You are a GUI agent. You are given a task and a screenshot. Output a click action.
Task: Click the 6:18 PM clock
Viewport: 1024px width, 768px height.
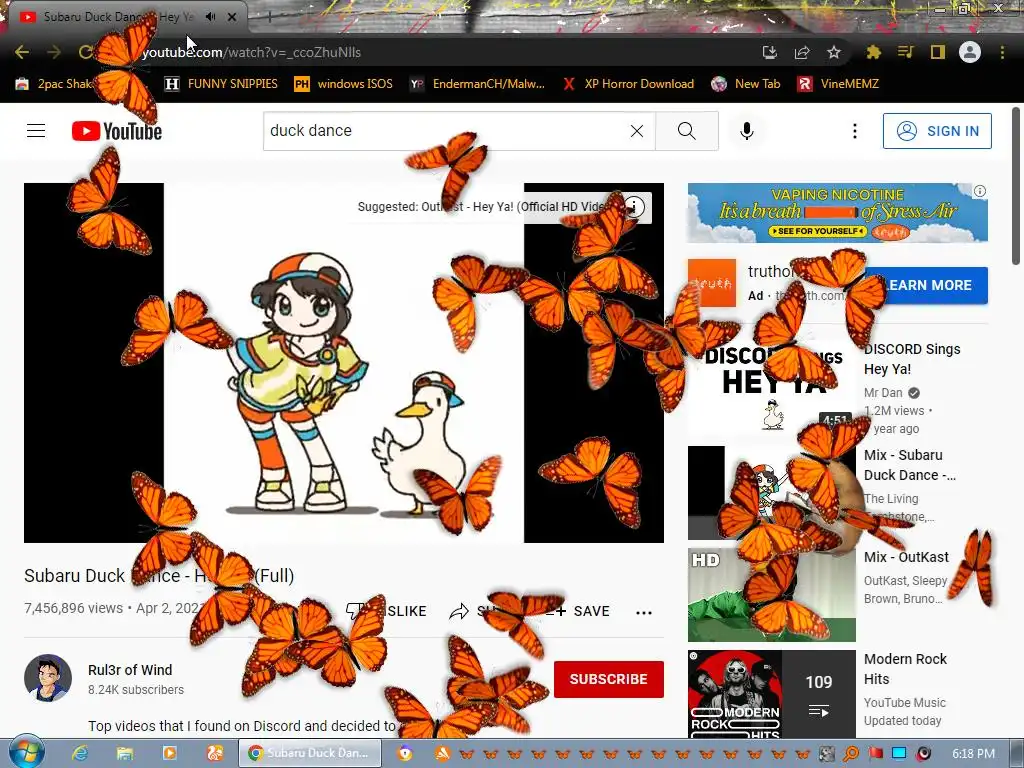coord(973,754)
